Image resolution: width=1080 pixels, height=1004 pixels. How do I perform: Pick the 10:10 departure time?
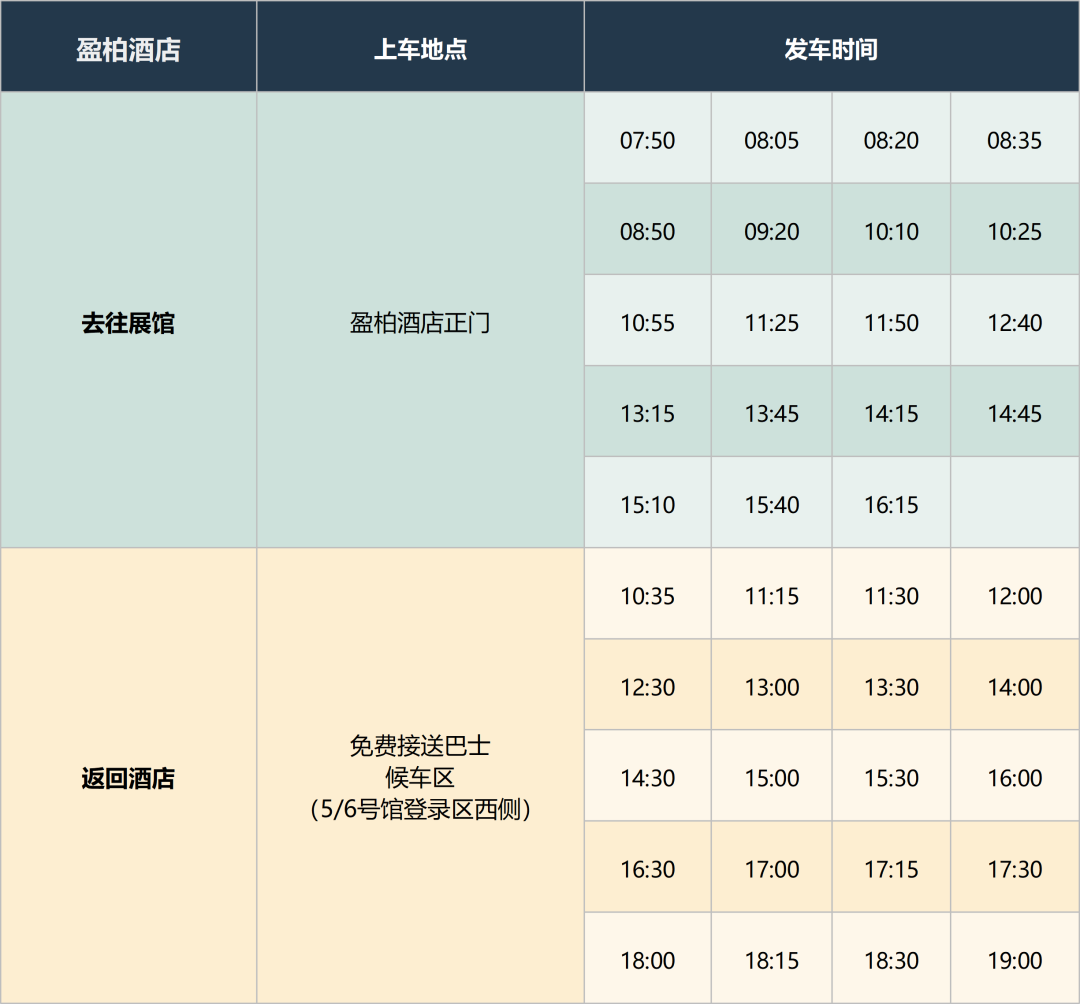tap(891, 229)
